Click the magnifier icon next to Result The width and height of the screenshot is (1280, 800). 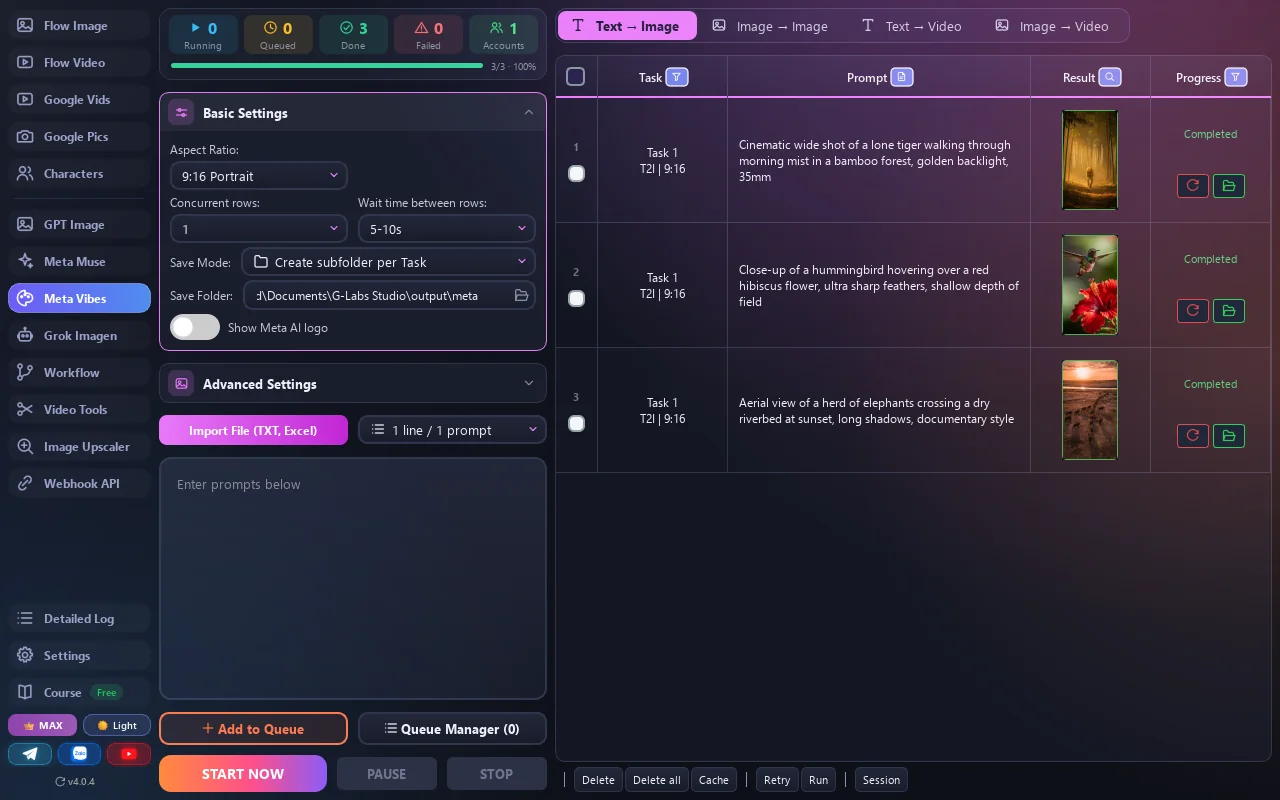point(1110,77)
